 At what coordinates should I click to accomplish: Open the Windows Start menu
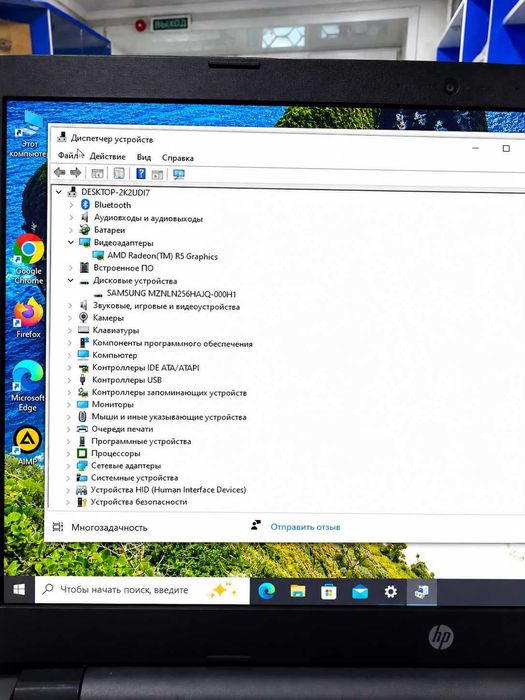point(19,590)
